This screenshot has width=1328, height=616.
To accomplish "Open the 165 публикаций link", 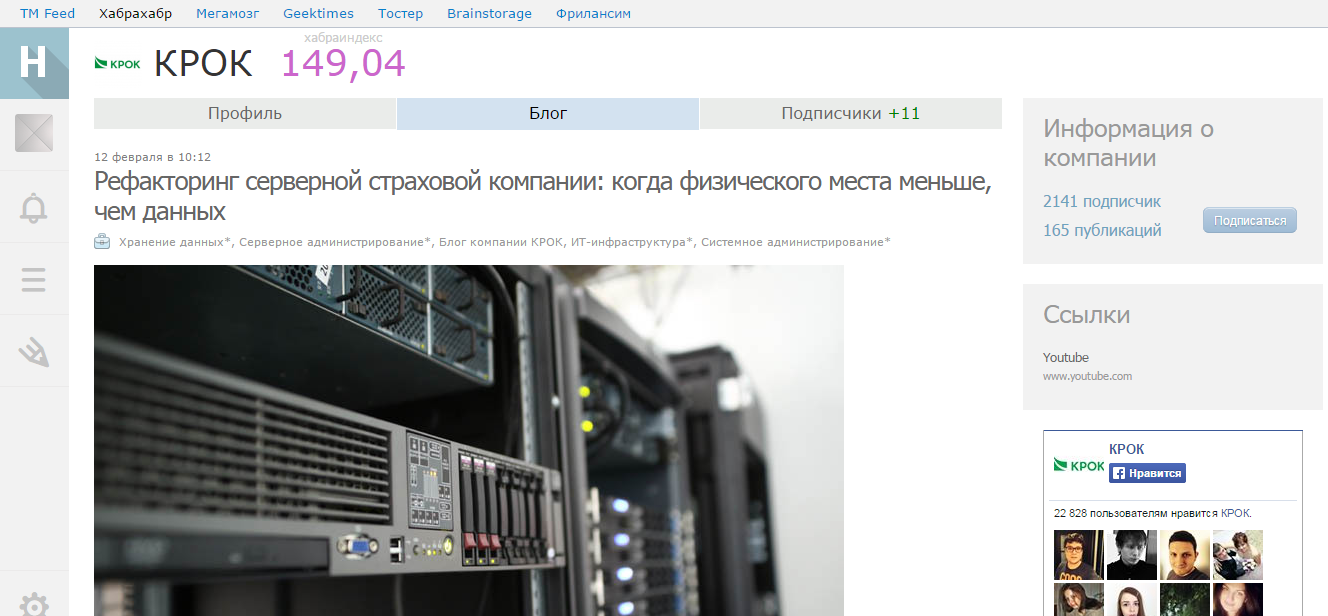I will tap(1102, 230).
